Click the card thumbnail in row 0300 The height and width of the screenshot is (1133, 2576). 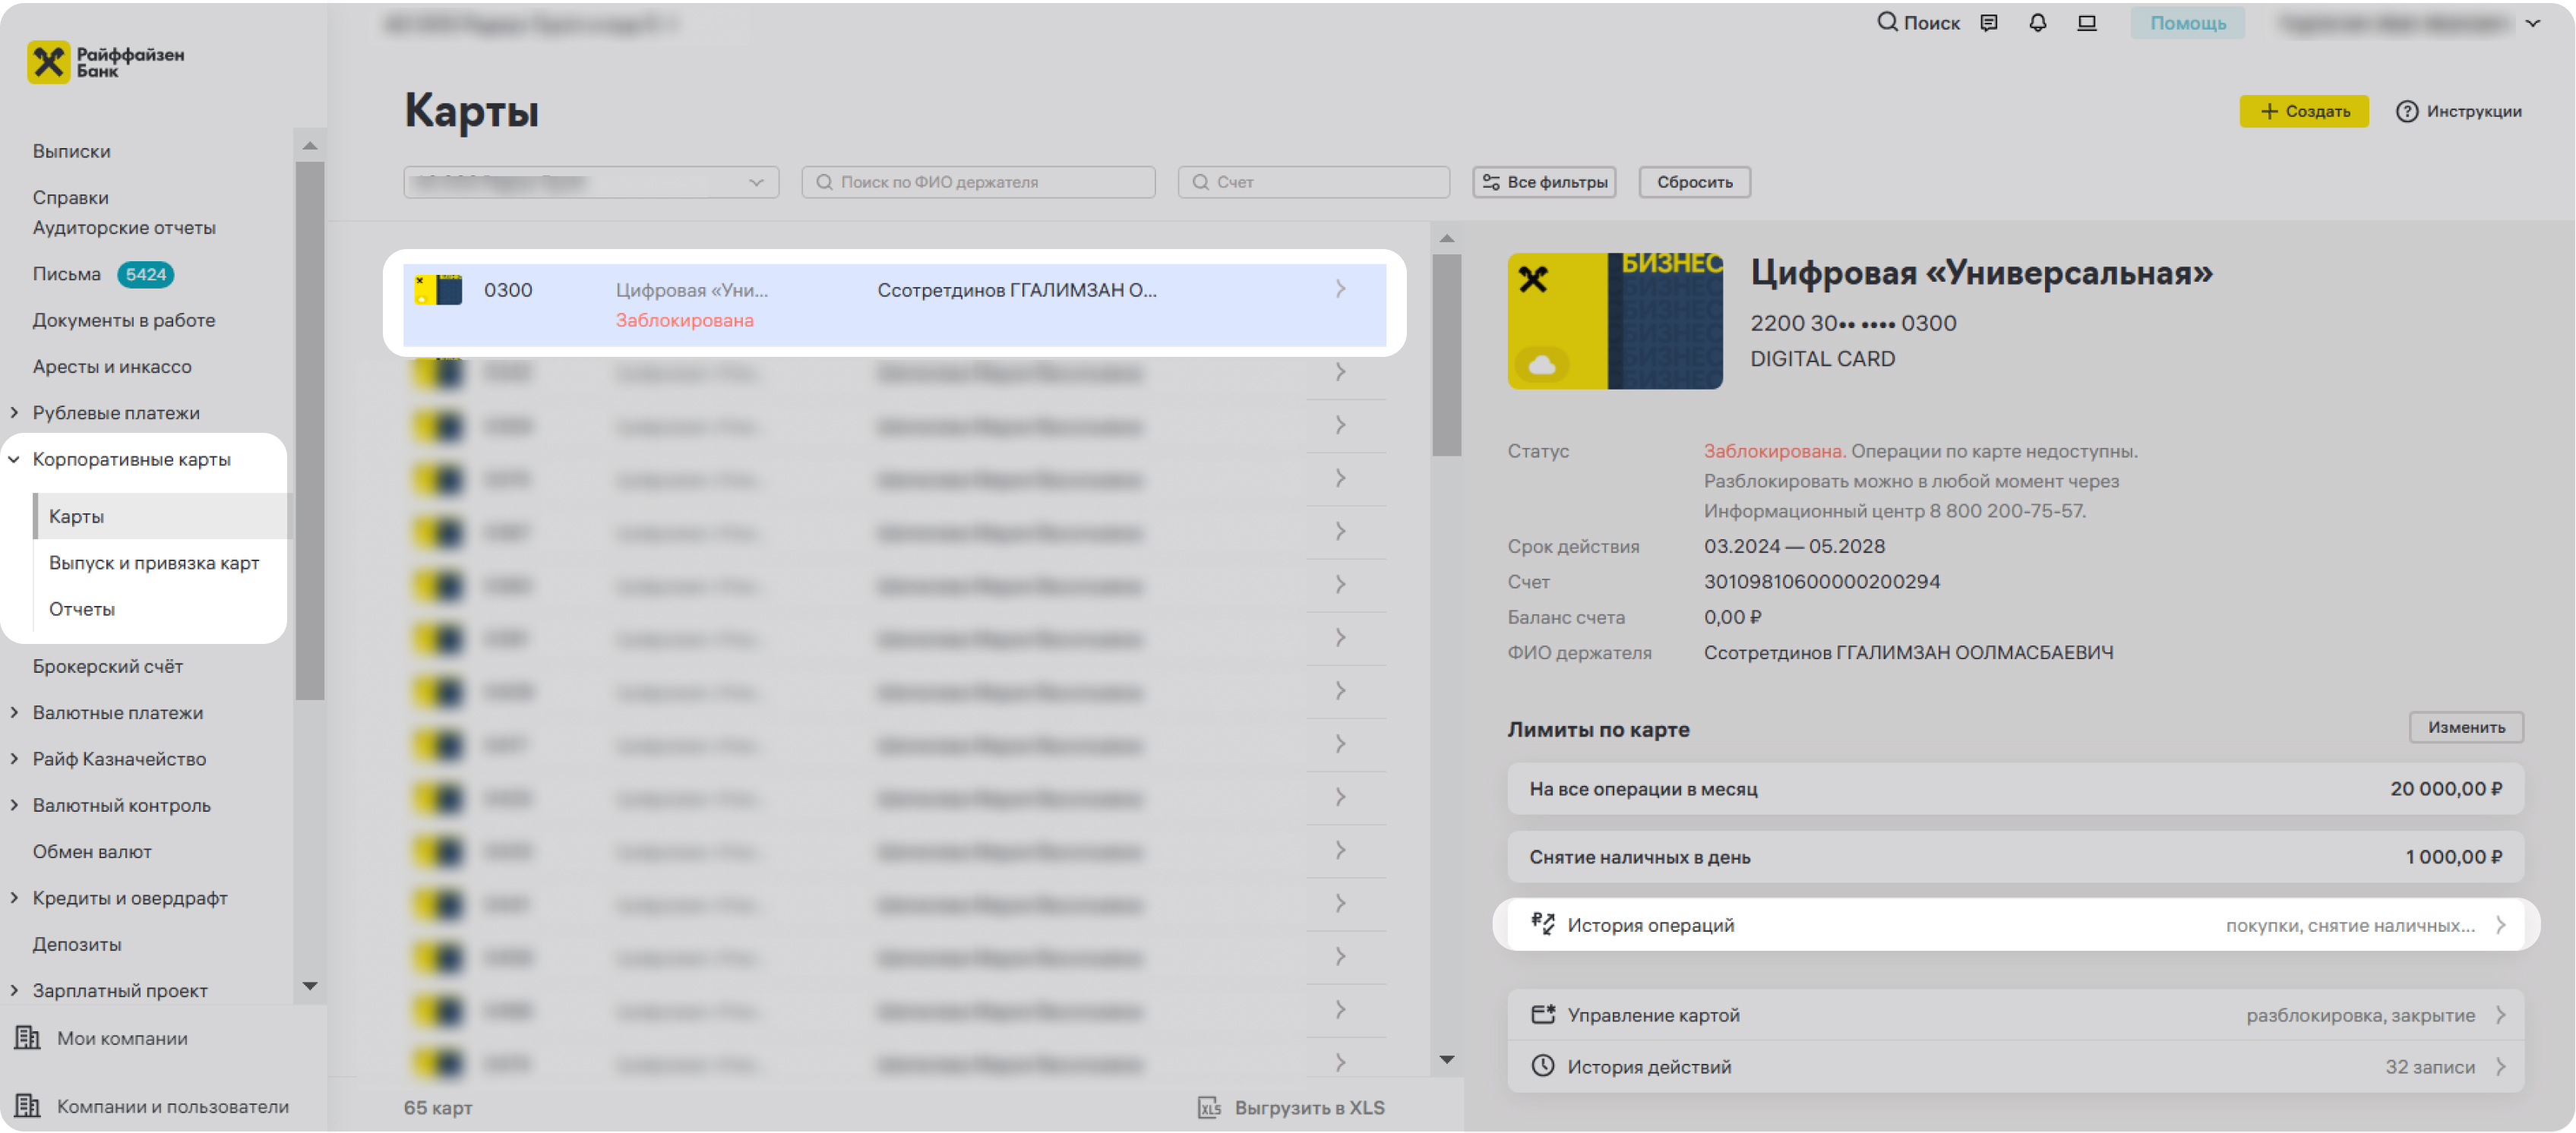coord(438,290)
